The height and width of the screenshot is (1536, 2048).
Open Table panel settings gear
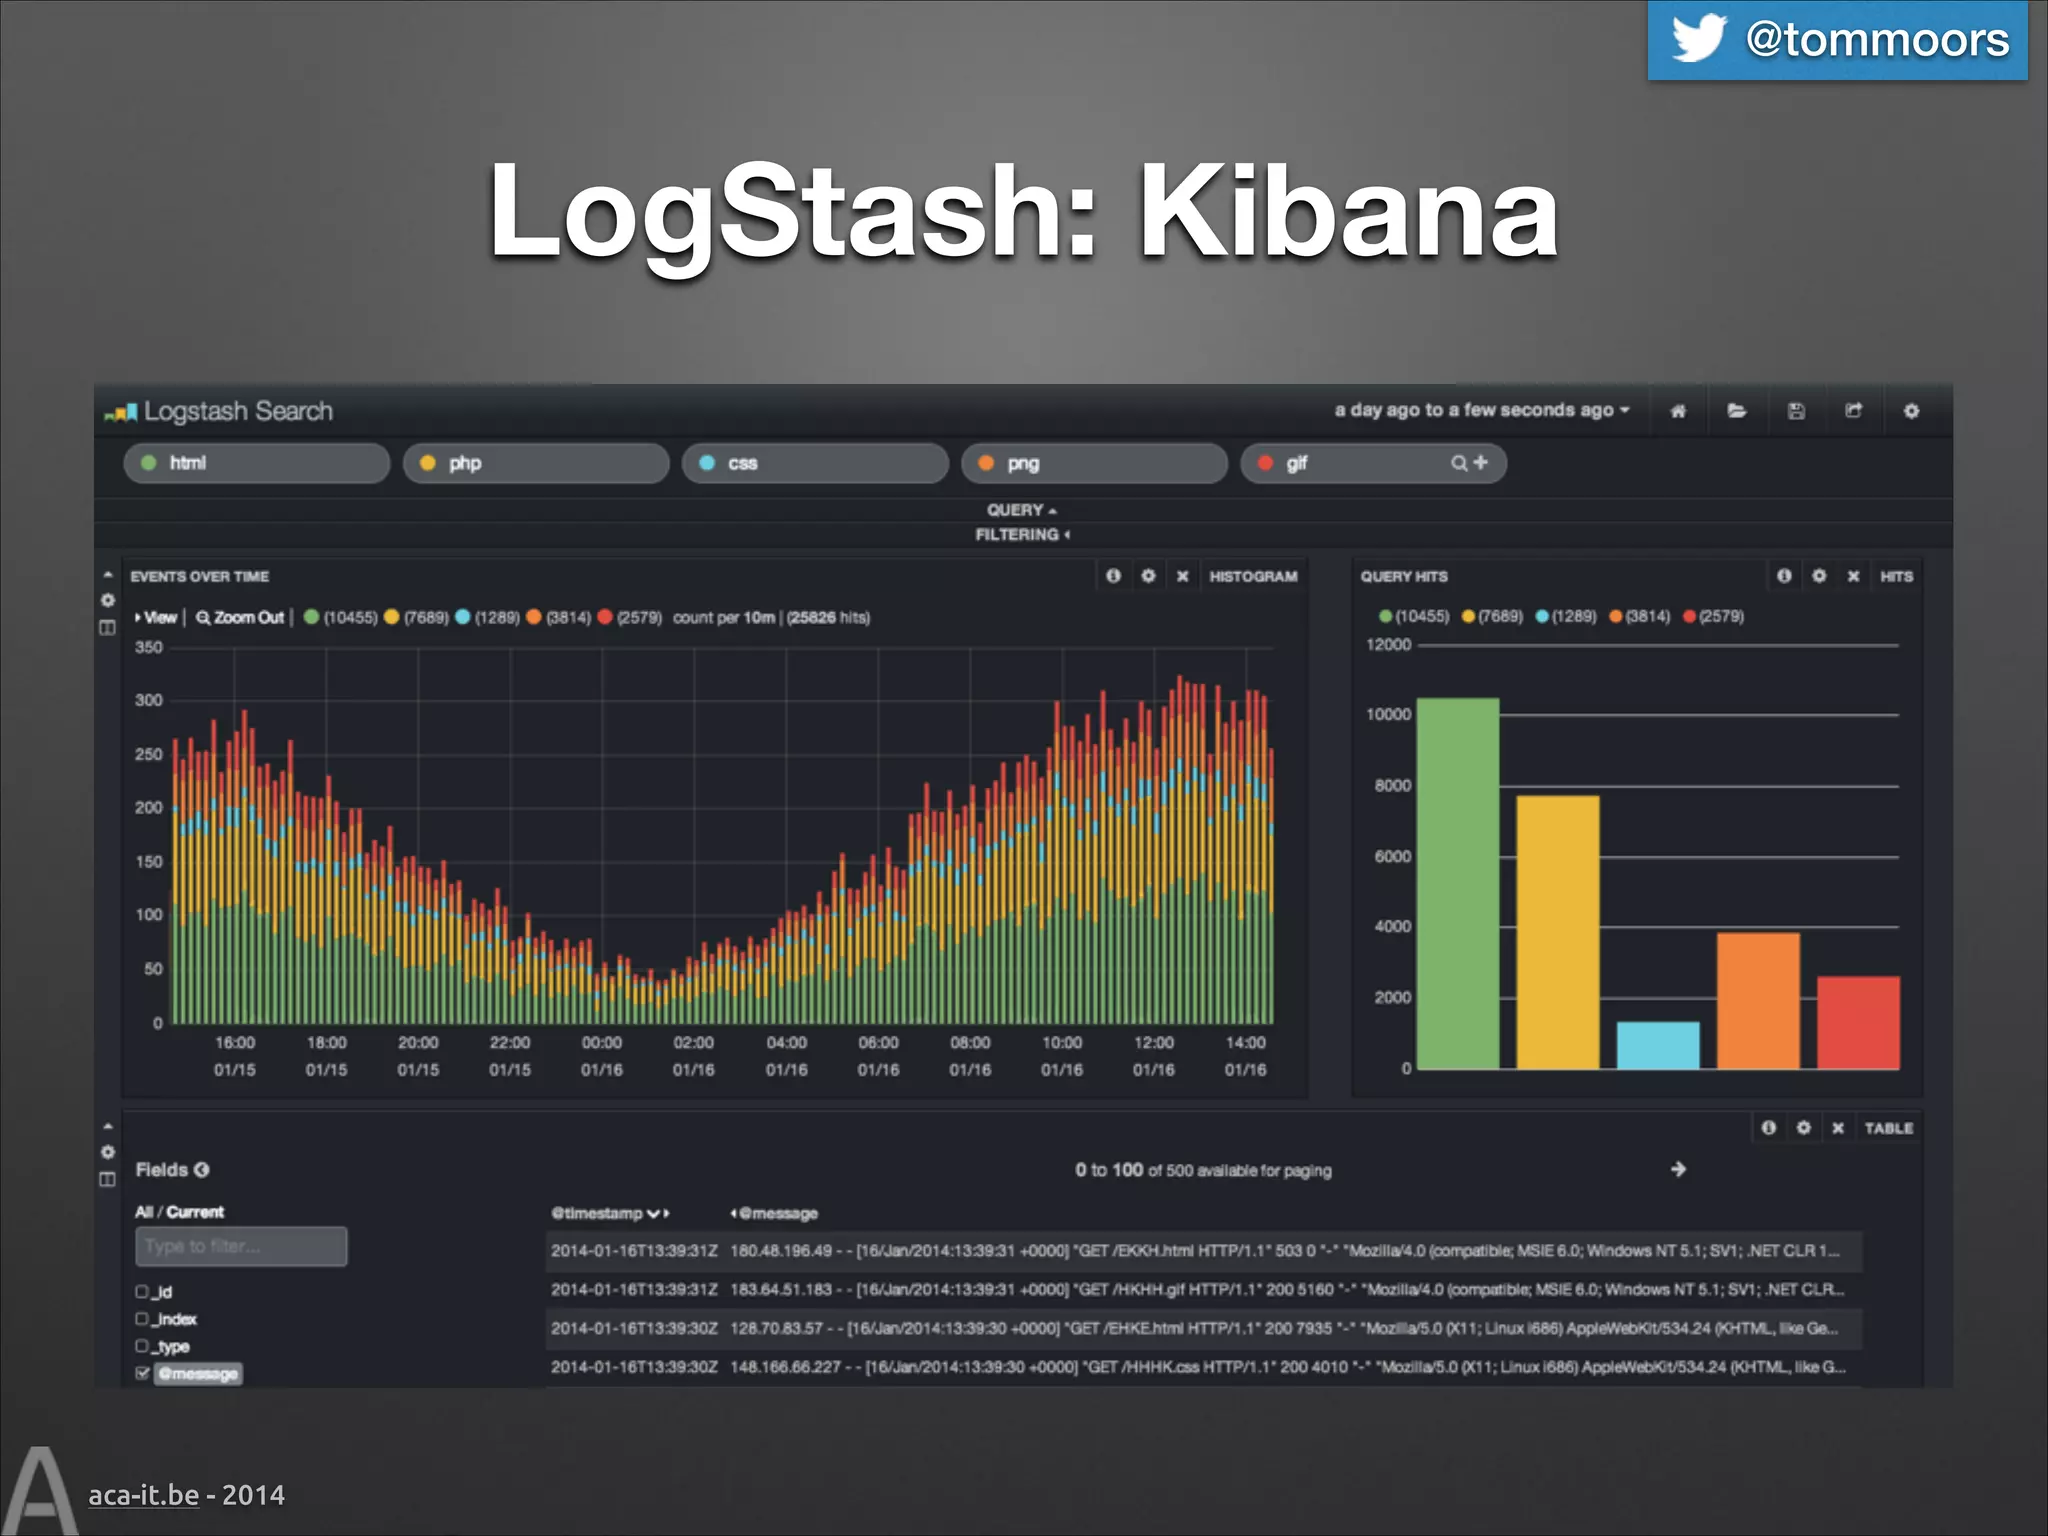pos(1803,1128)
